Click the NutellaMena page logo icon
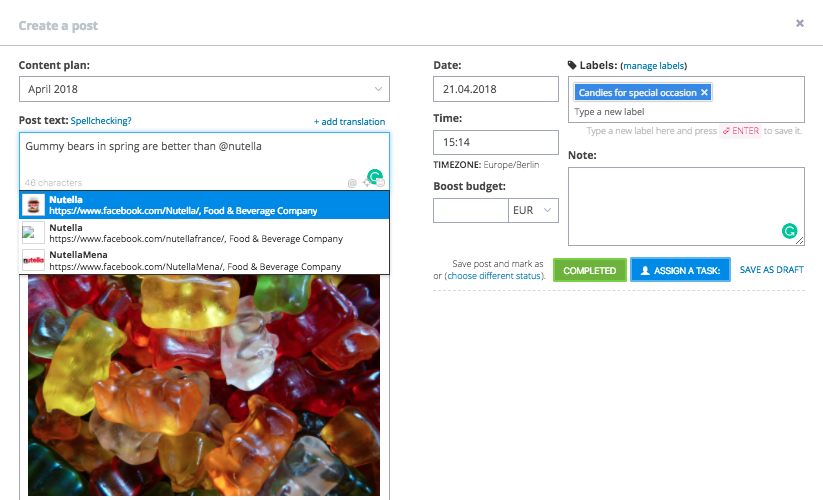 [33, 260]
